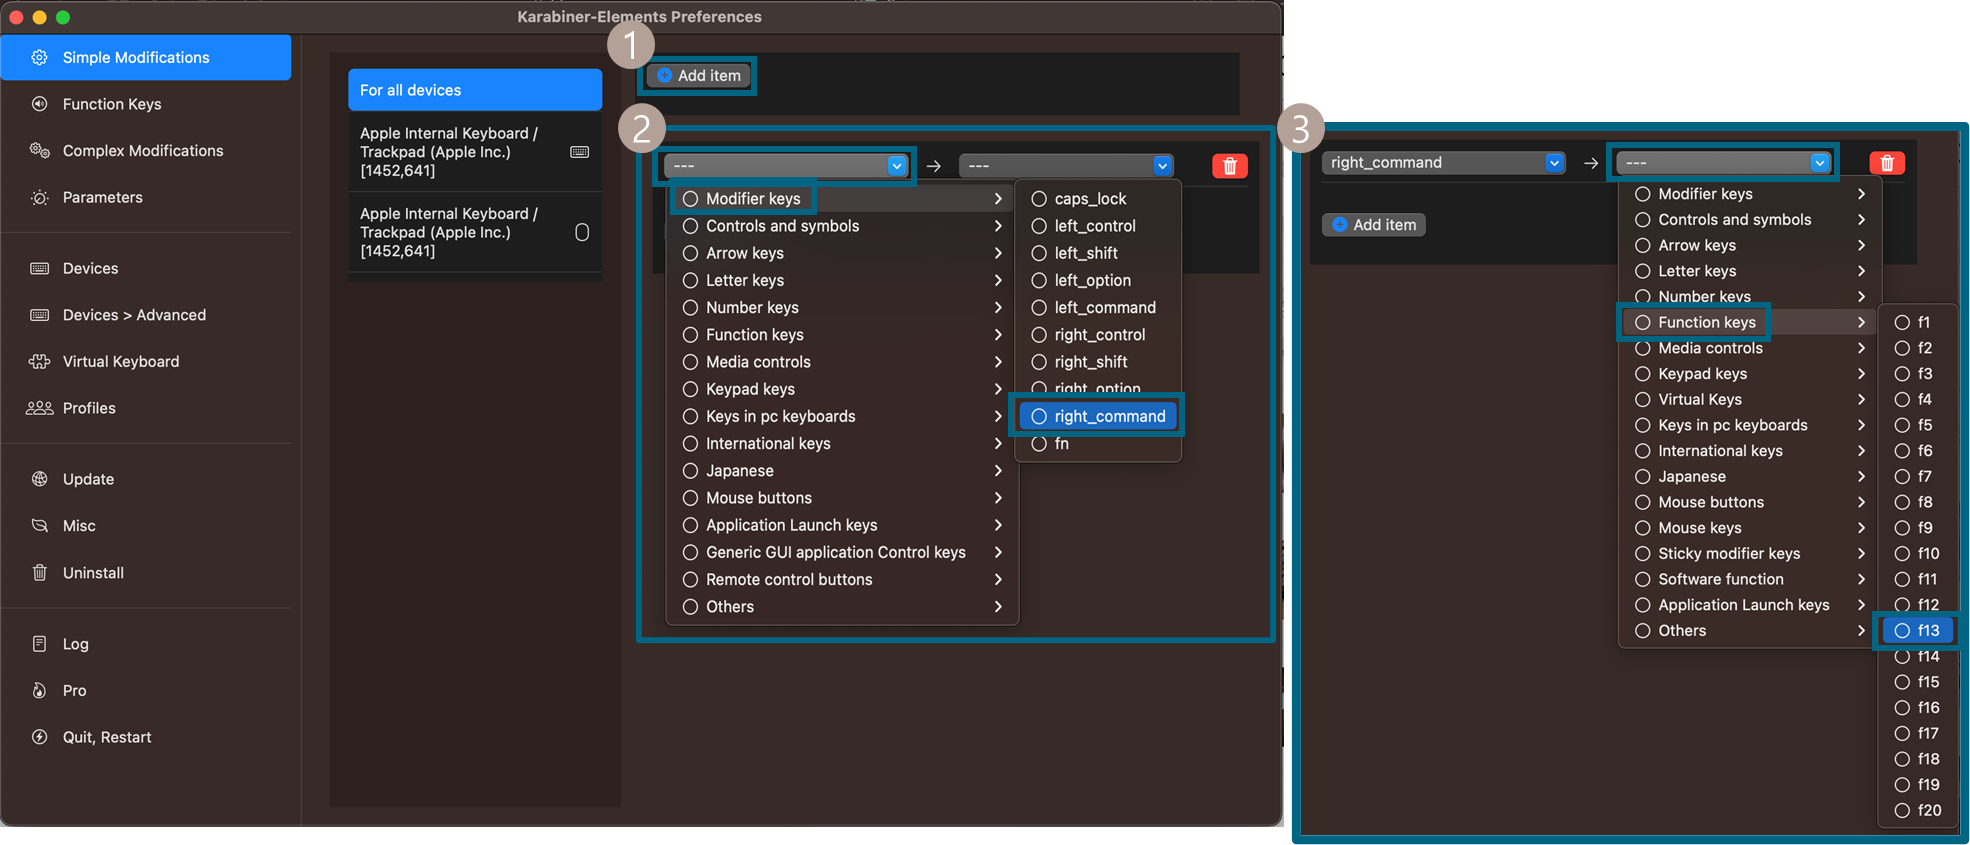Click the Quit, Restart bolt icon

coord(39,737)
